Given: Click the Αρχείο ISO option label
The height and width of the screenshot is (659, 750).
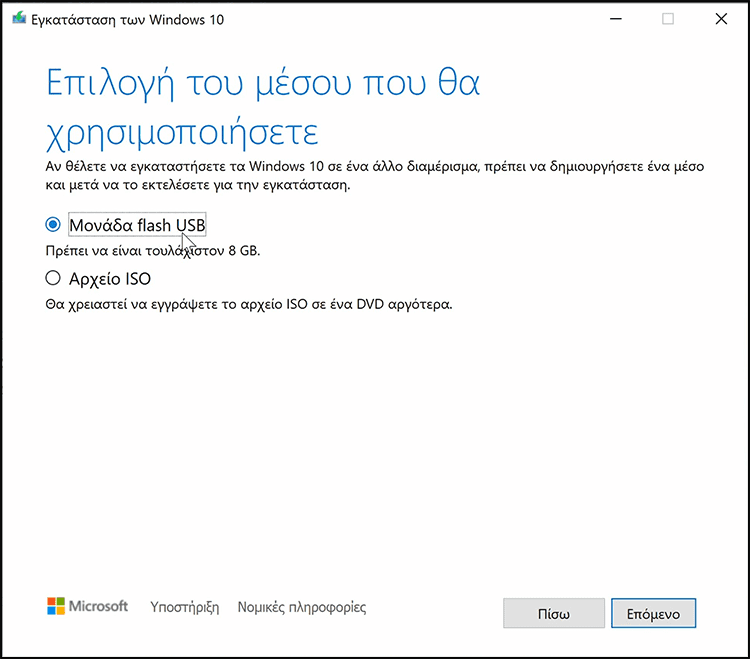Looking at the screenshot, I should pos(110,279).
